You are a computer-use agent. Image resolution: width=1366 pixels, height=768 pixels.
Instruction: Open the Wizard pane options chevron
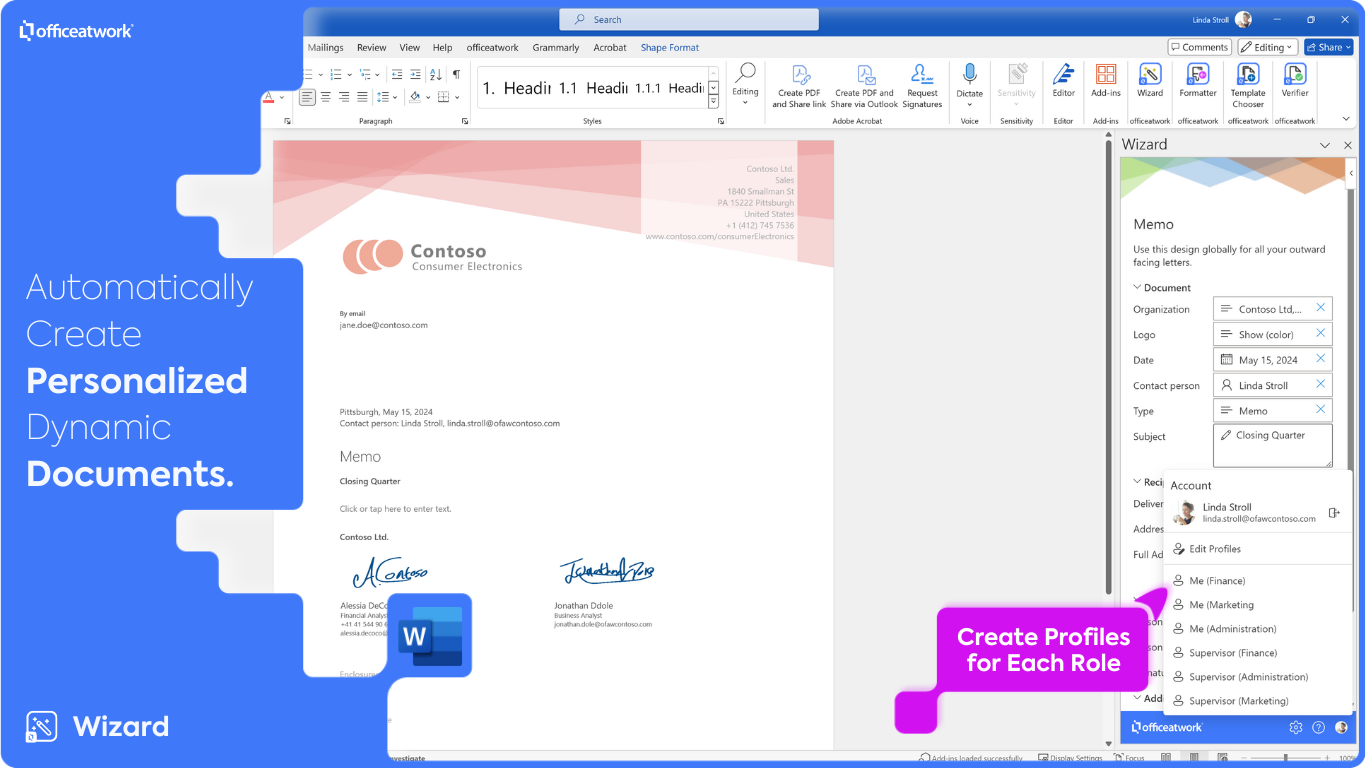(x=1325, y=145)
